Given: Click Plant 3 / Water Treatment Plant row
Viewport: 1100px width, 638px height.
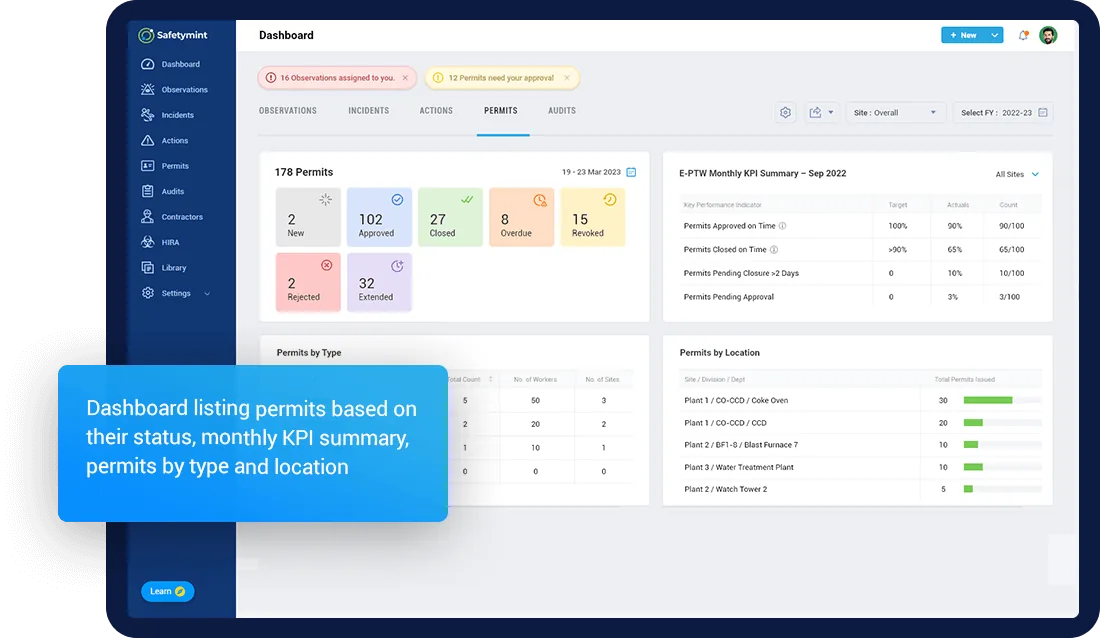Looking at the screenshot, I should pos(861,467).
